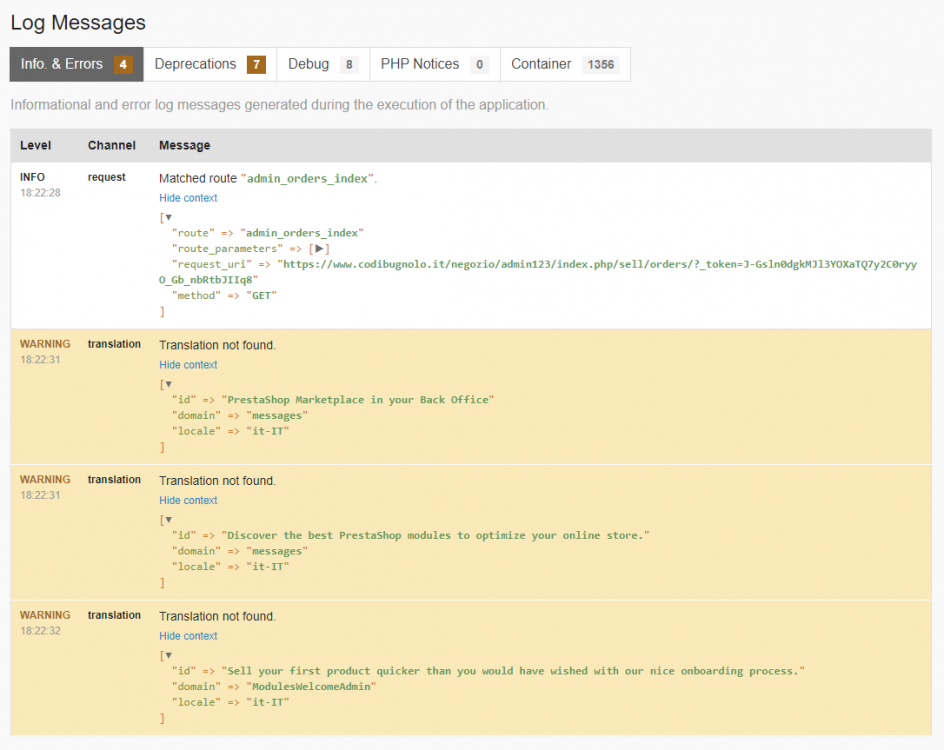Hide context of the 18:22:32 ModulesWelcomeAdmin warning

pyautogui.click(x=188, y=636)
